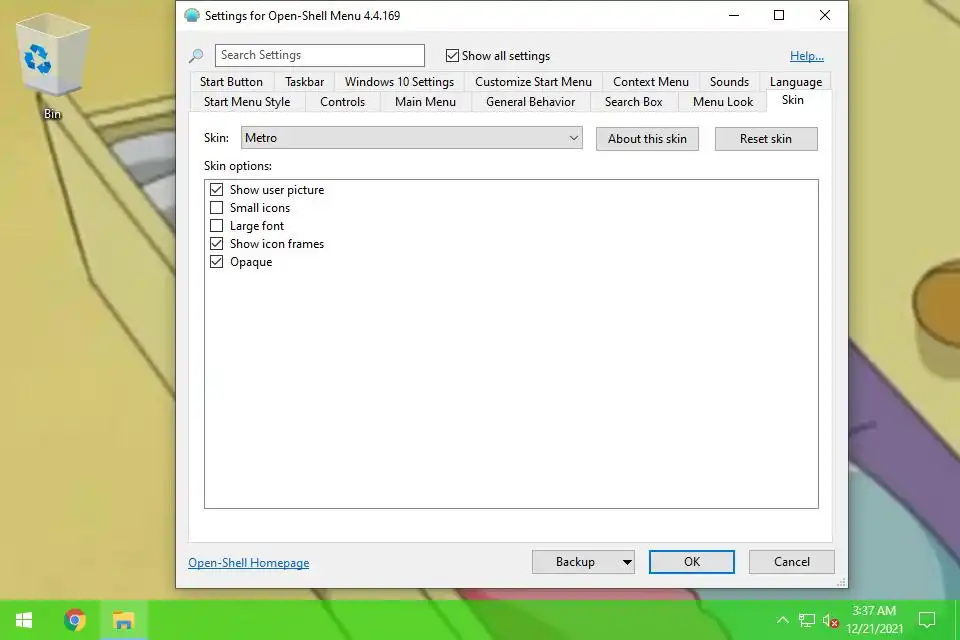Open network status tray icon
Screen dimensions: 960x640
(x=807, y=620)
